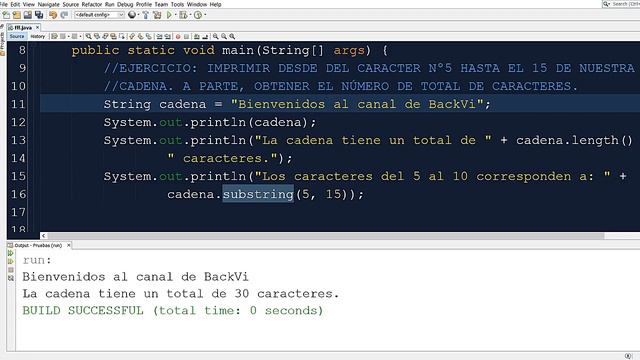Expand the dropdown arrow beside the globe icon

click(x=138, y=15)
